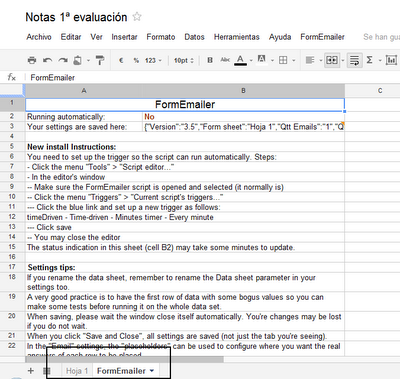Toggle Bold formatting
The image size is (400, 379).
(x=210, y=60)
